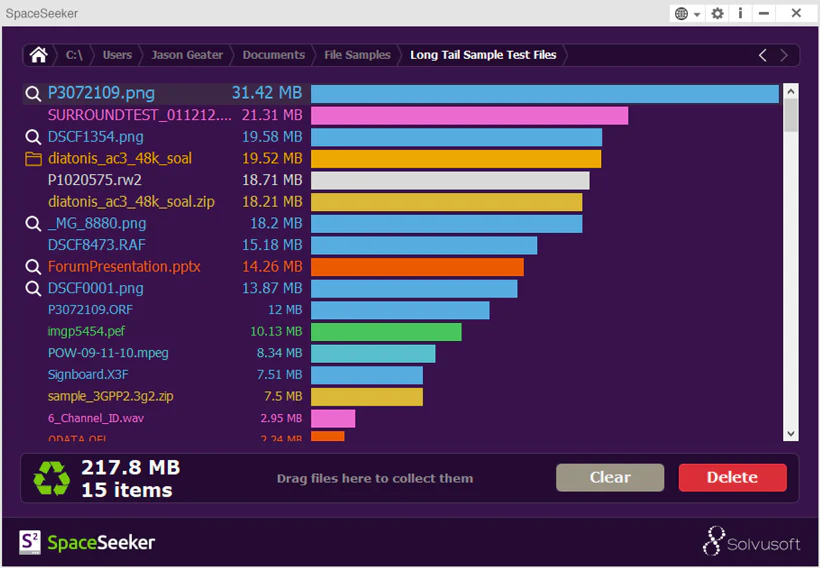
Task: Preview ForumPresentation.pptx via magnifier icon
Action: click(33, 267)
